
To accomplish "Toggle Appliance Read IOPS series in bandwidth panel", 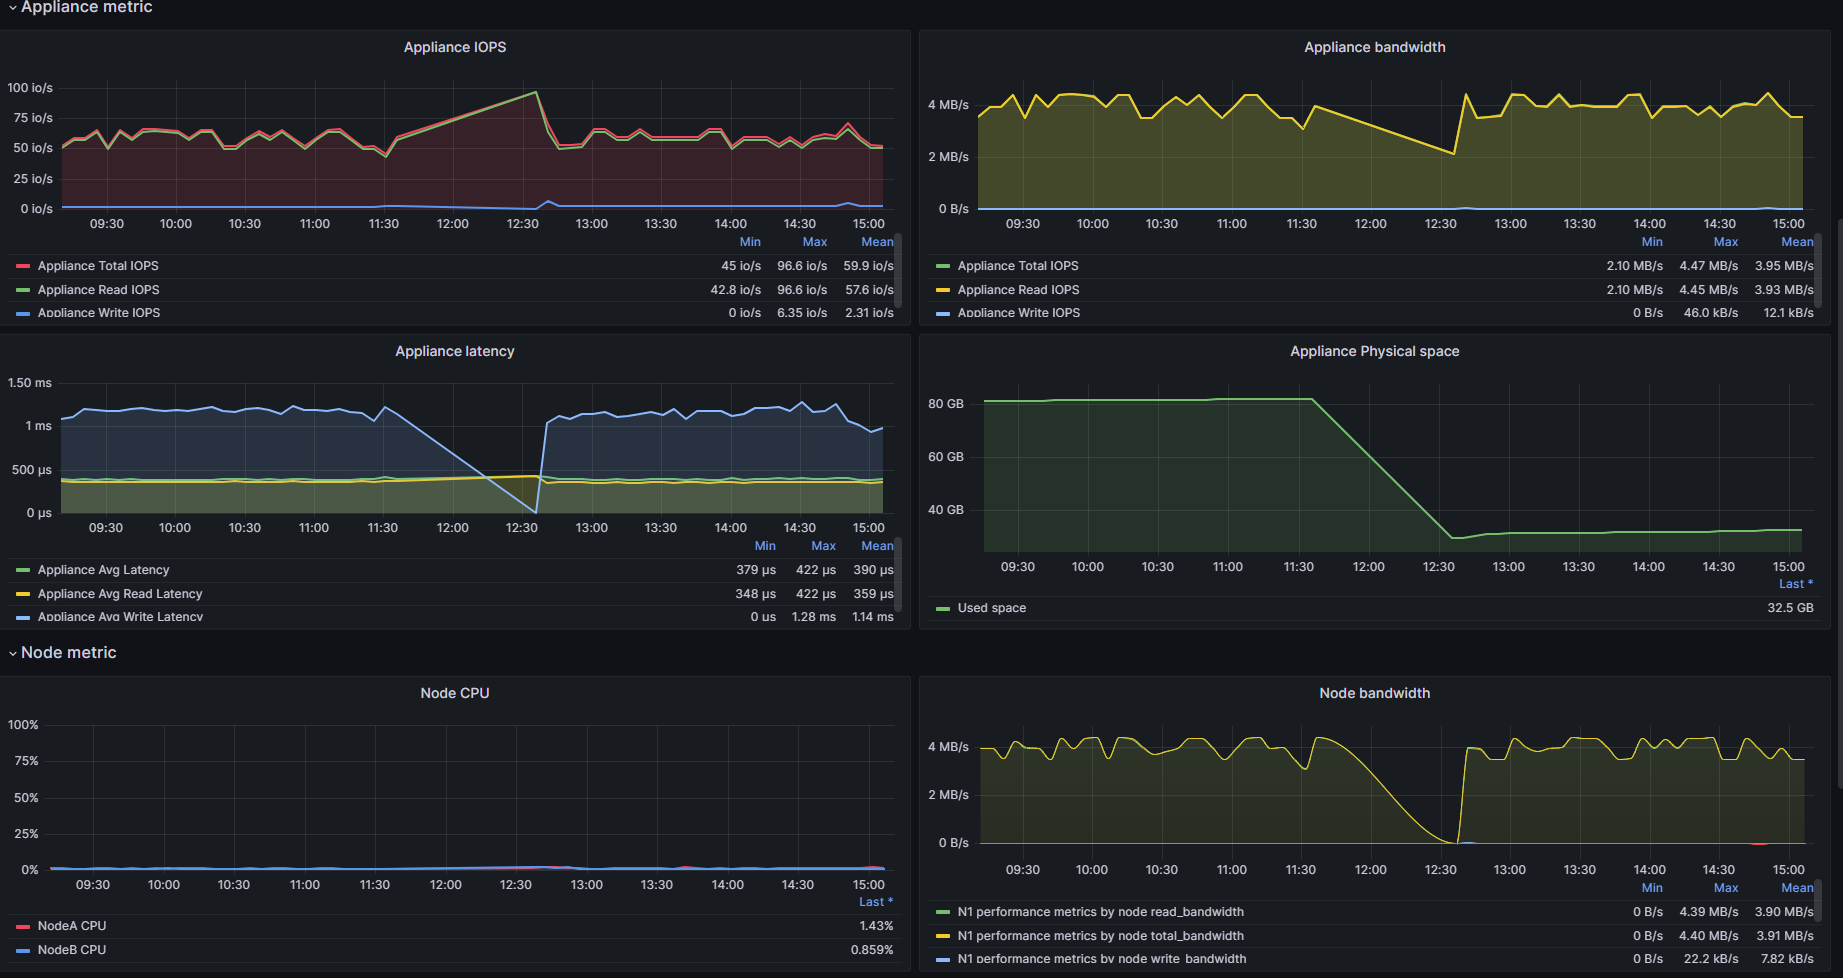I will point(1018,290).
